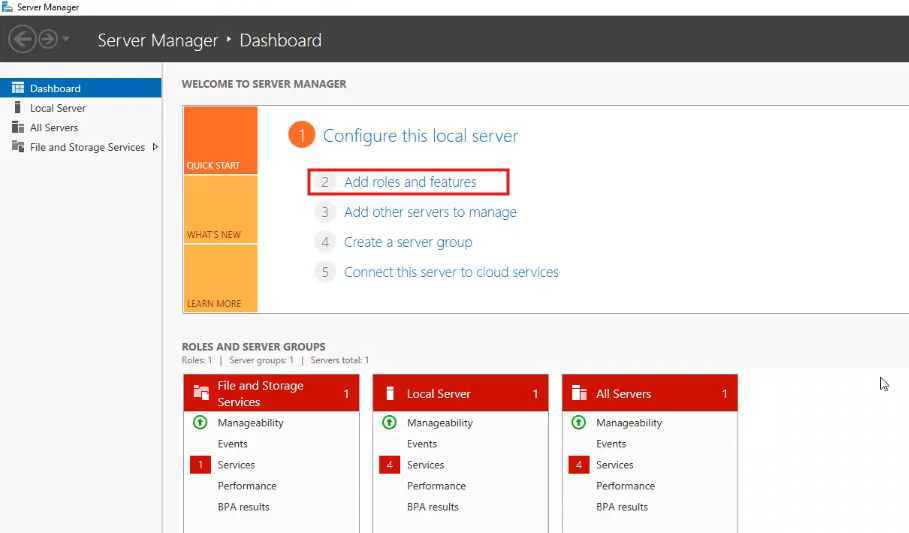This screenshot has width=909, height=533.
Task: Click red 1 Services badge in File and Storage tile
Action: coord(201,465)
